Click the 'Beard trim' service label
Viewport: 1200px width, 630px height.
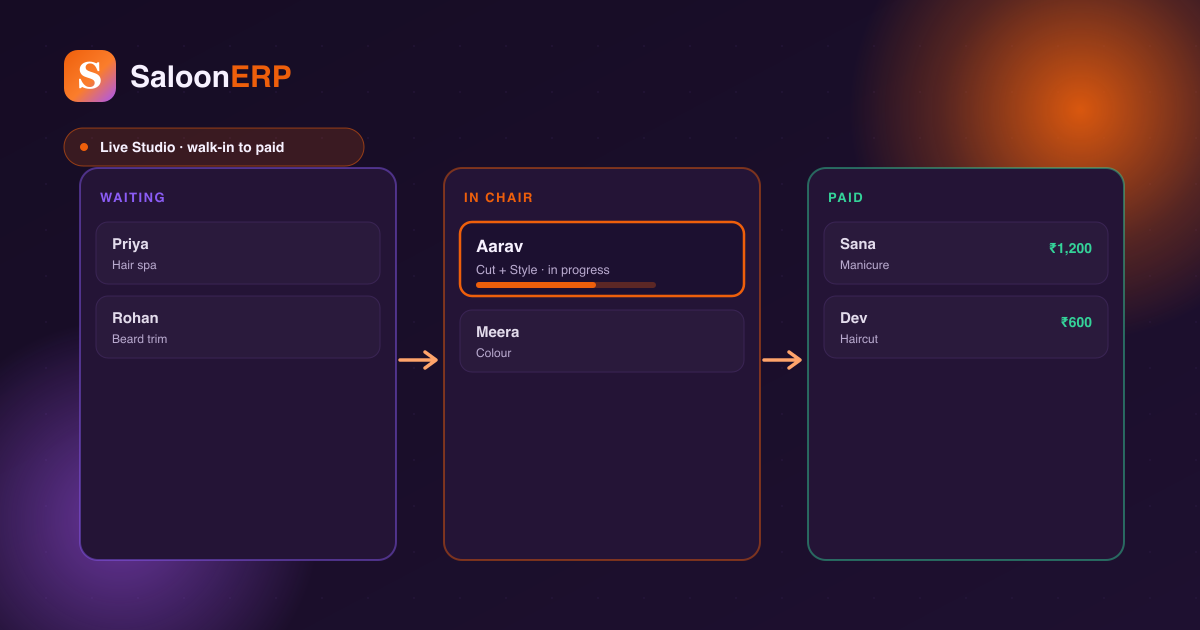[x=140, y=339]
